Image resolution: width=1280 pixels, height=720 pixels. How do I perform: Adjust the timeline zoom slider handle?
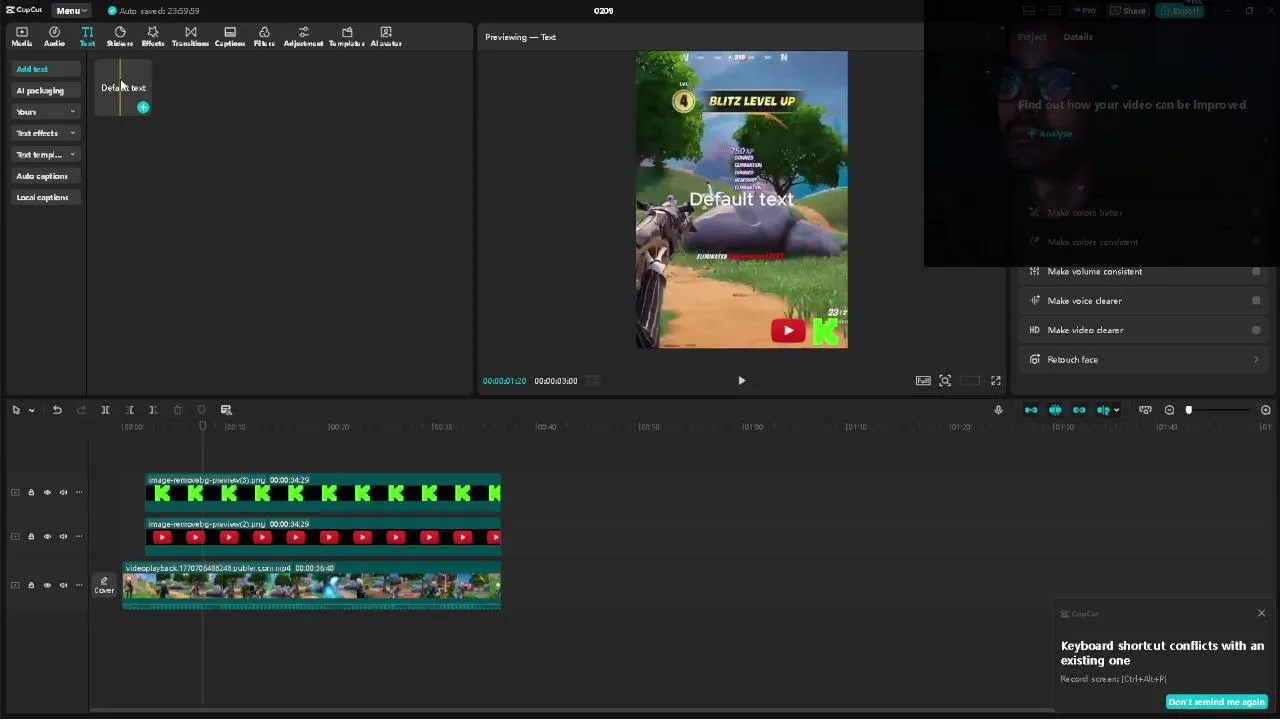tap(1189, 410)
